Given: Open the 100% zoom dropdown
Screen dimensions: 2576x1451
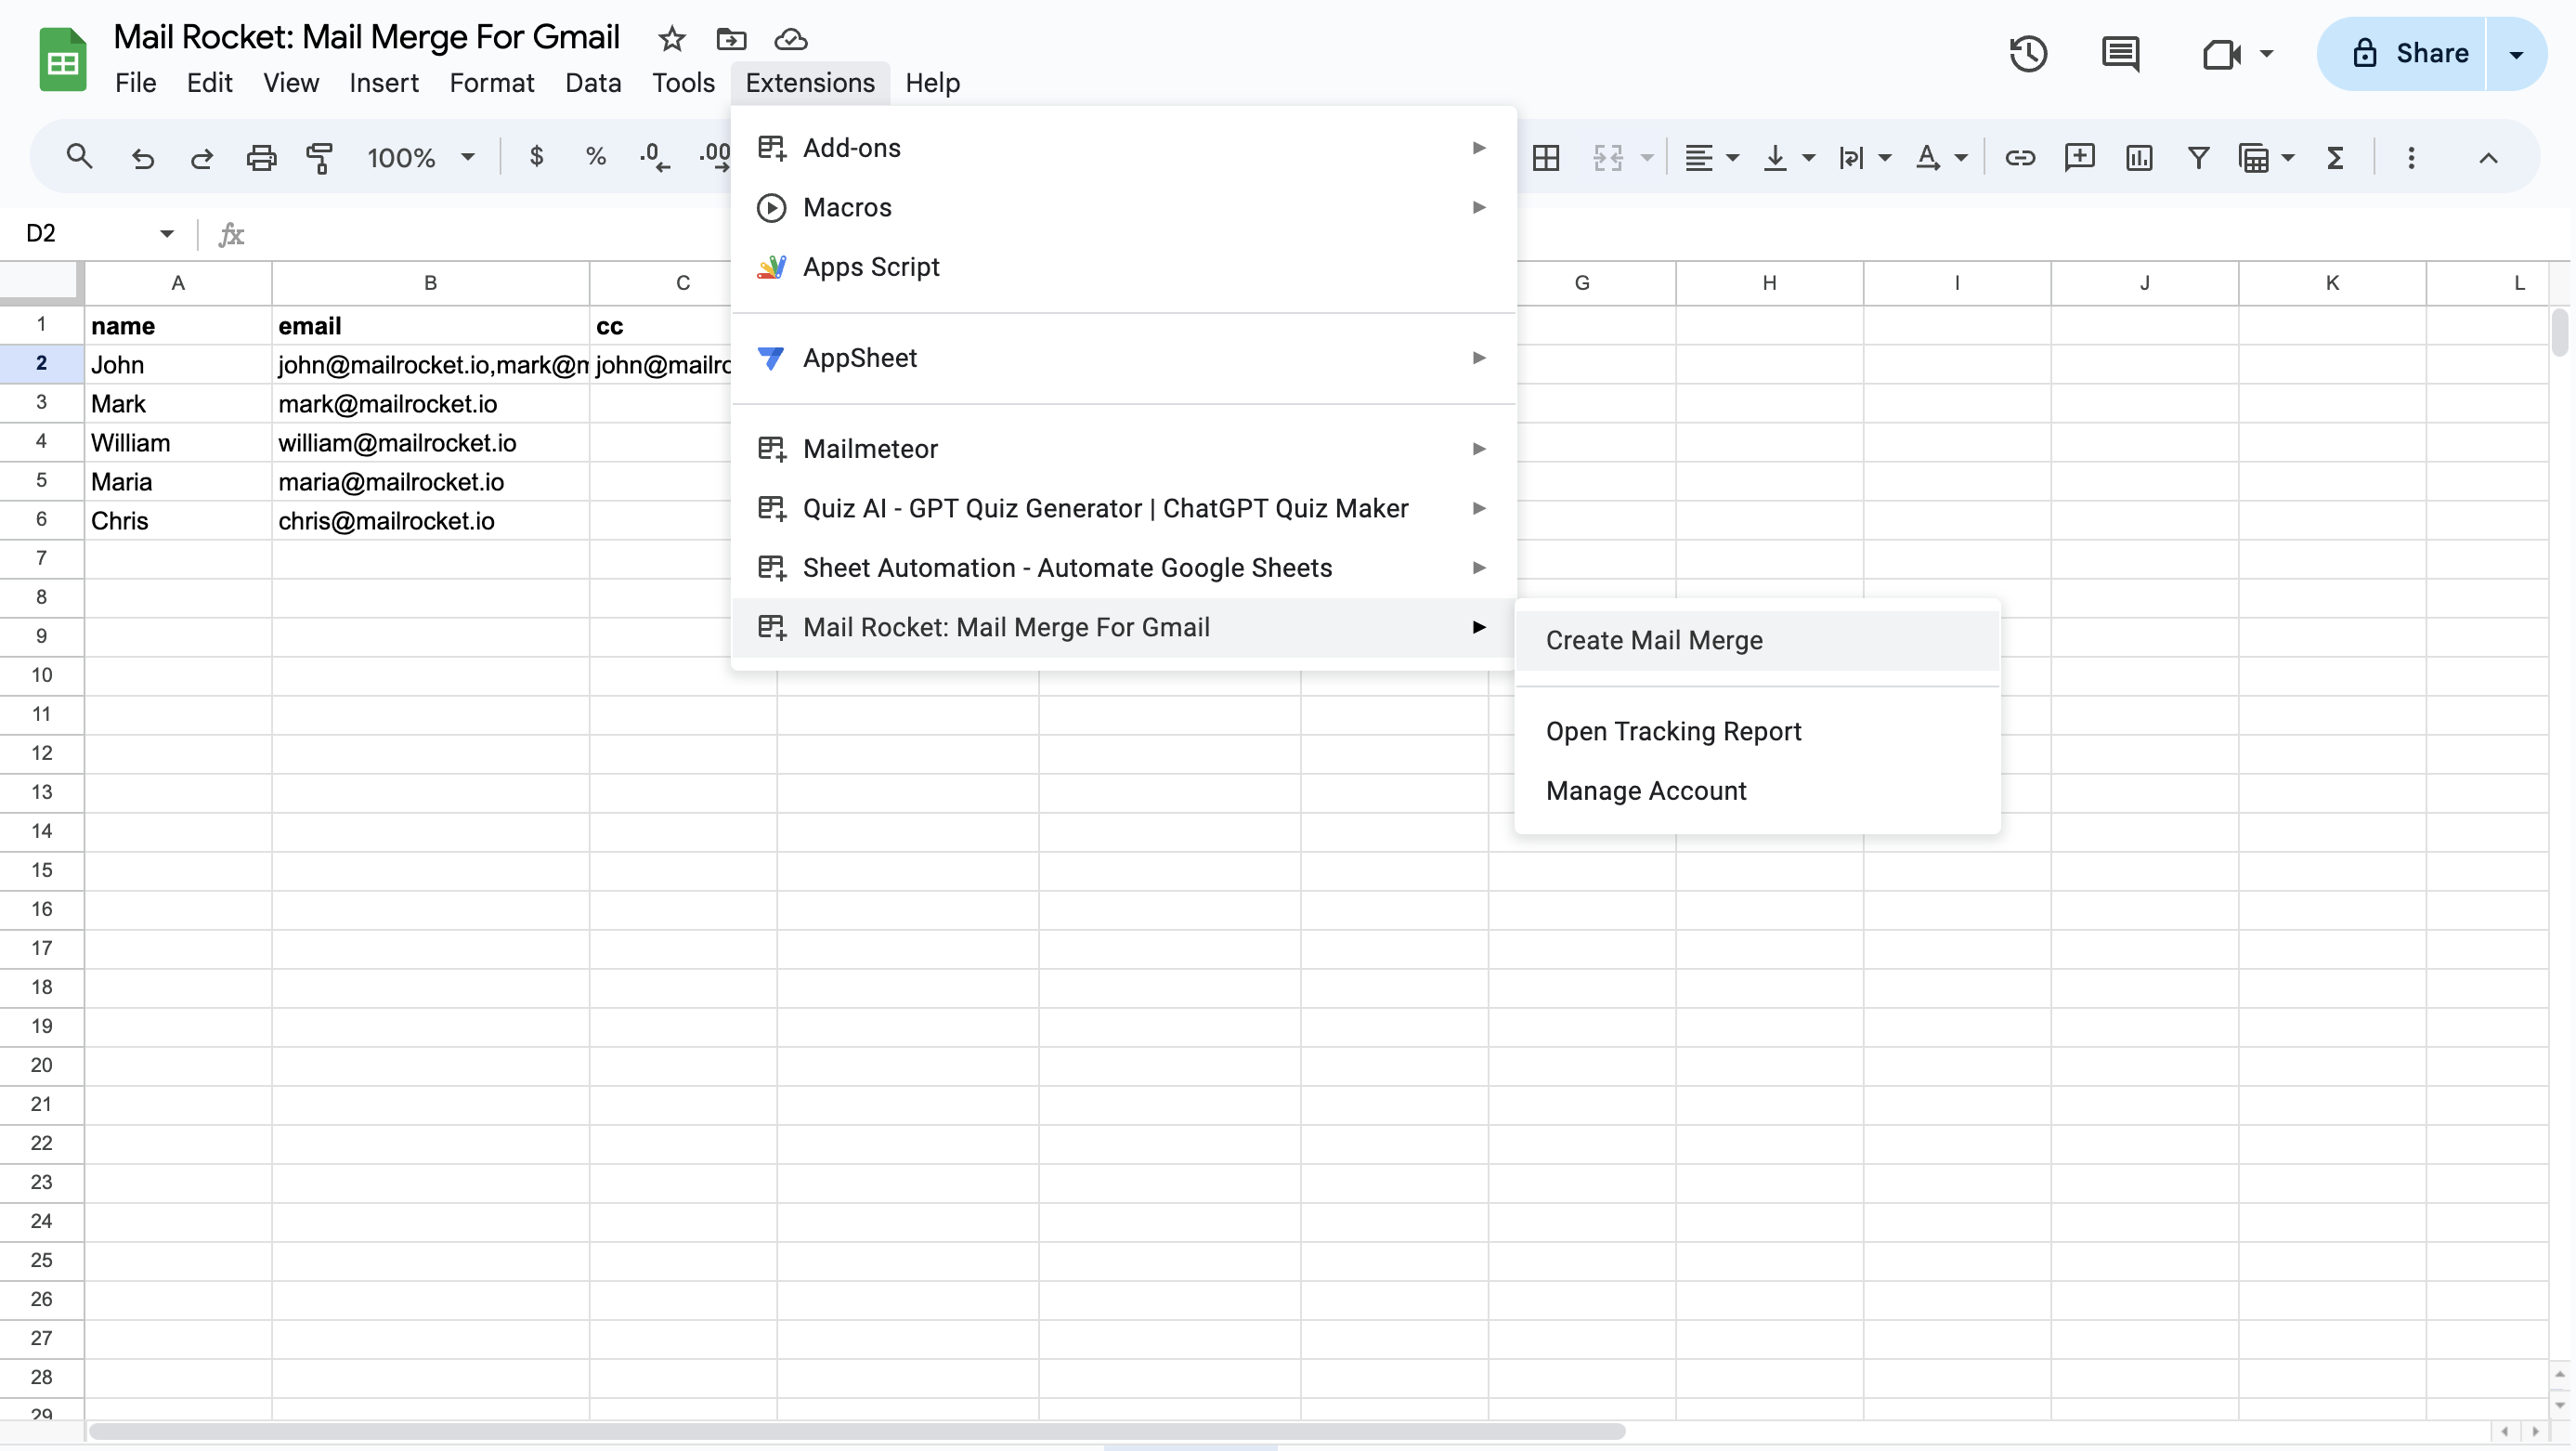Looking at the screenshot, I should (420, 157).
